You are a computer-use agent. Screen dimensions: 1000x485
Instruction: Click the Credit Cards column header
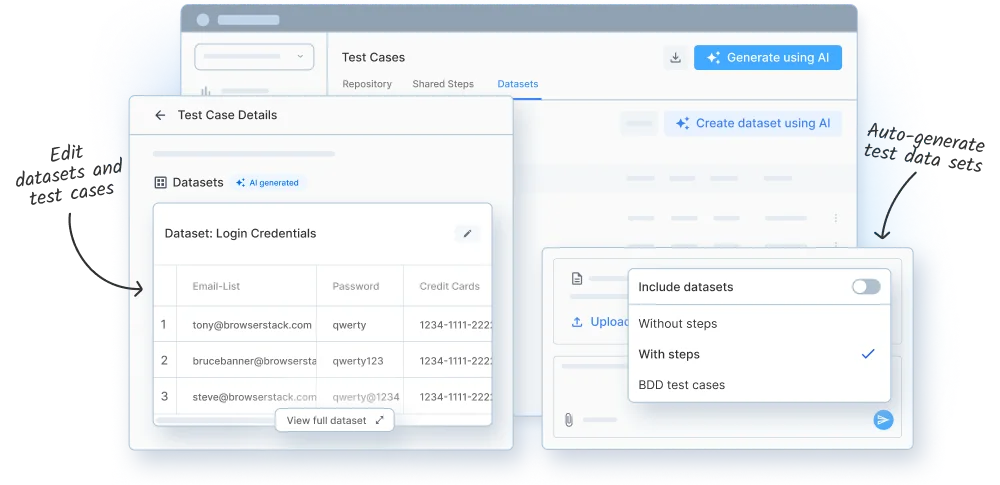tap(450, 286)
